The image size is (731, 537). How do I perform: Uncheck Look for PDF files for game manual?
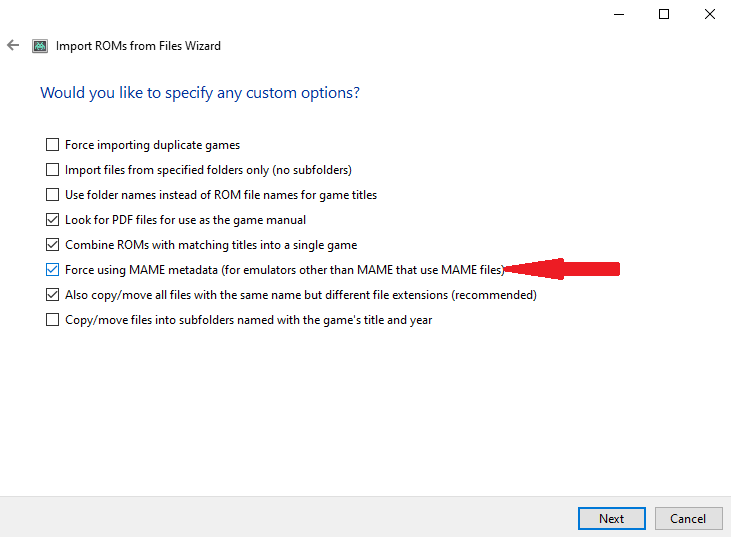click(52, 220)
